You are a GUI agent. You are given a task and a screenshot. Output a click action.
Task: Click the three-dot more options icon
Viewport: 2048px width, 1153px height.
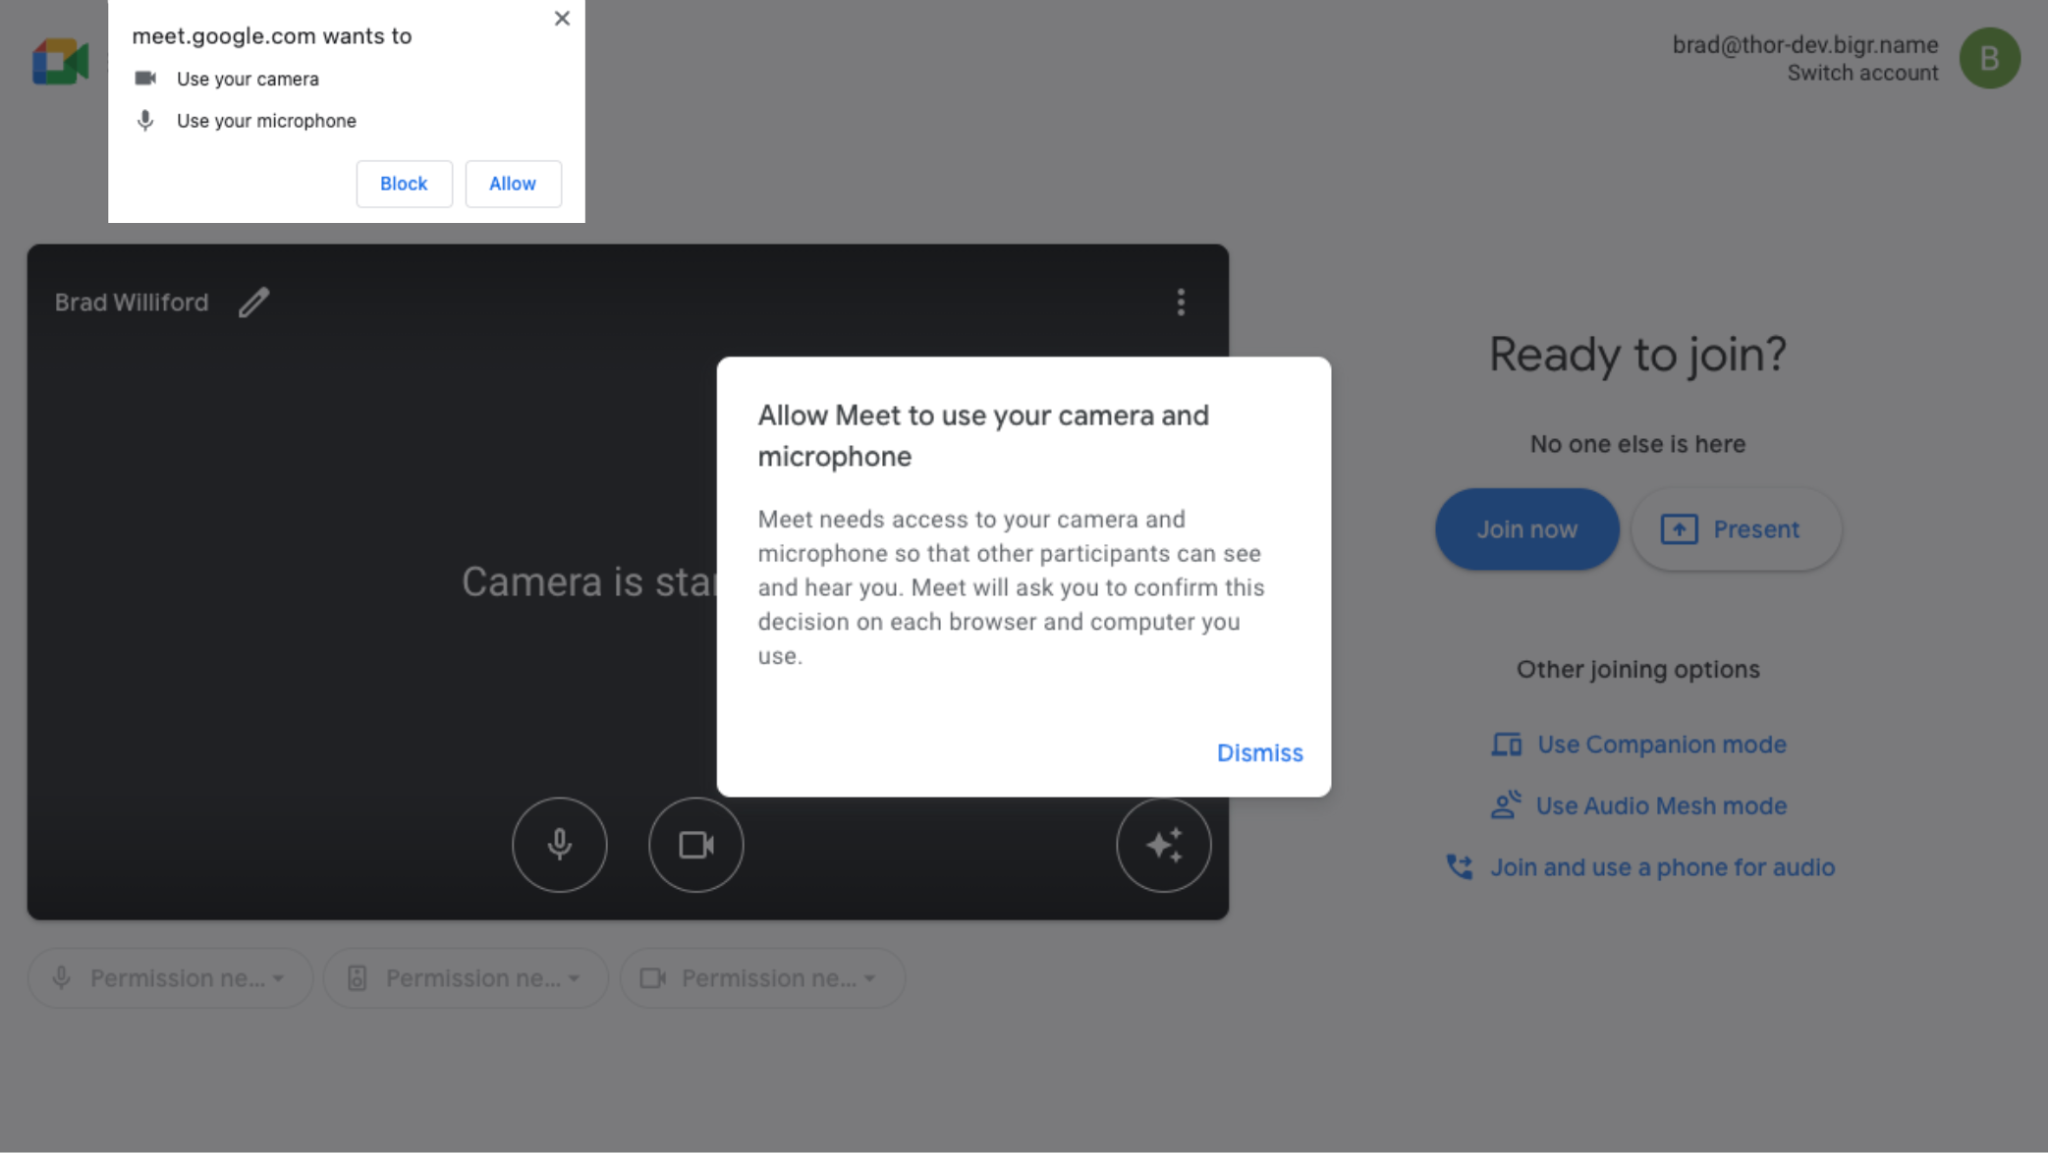coord(1182,302)
